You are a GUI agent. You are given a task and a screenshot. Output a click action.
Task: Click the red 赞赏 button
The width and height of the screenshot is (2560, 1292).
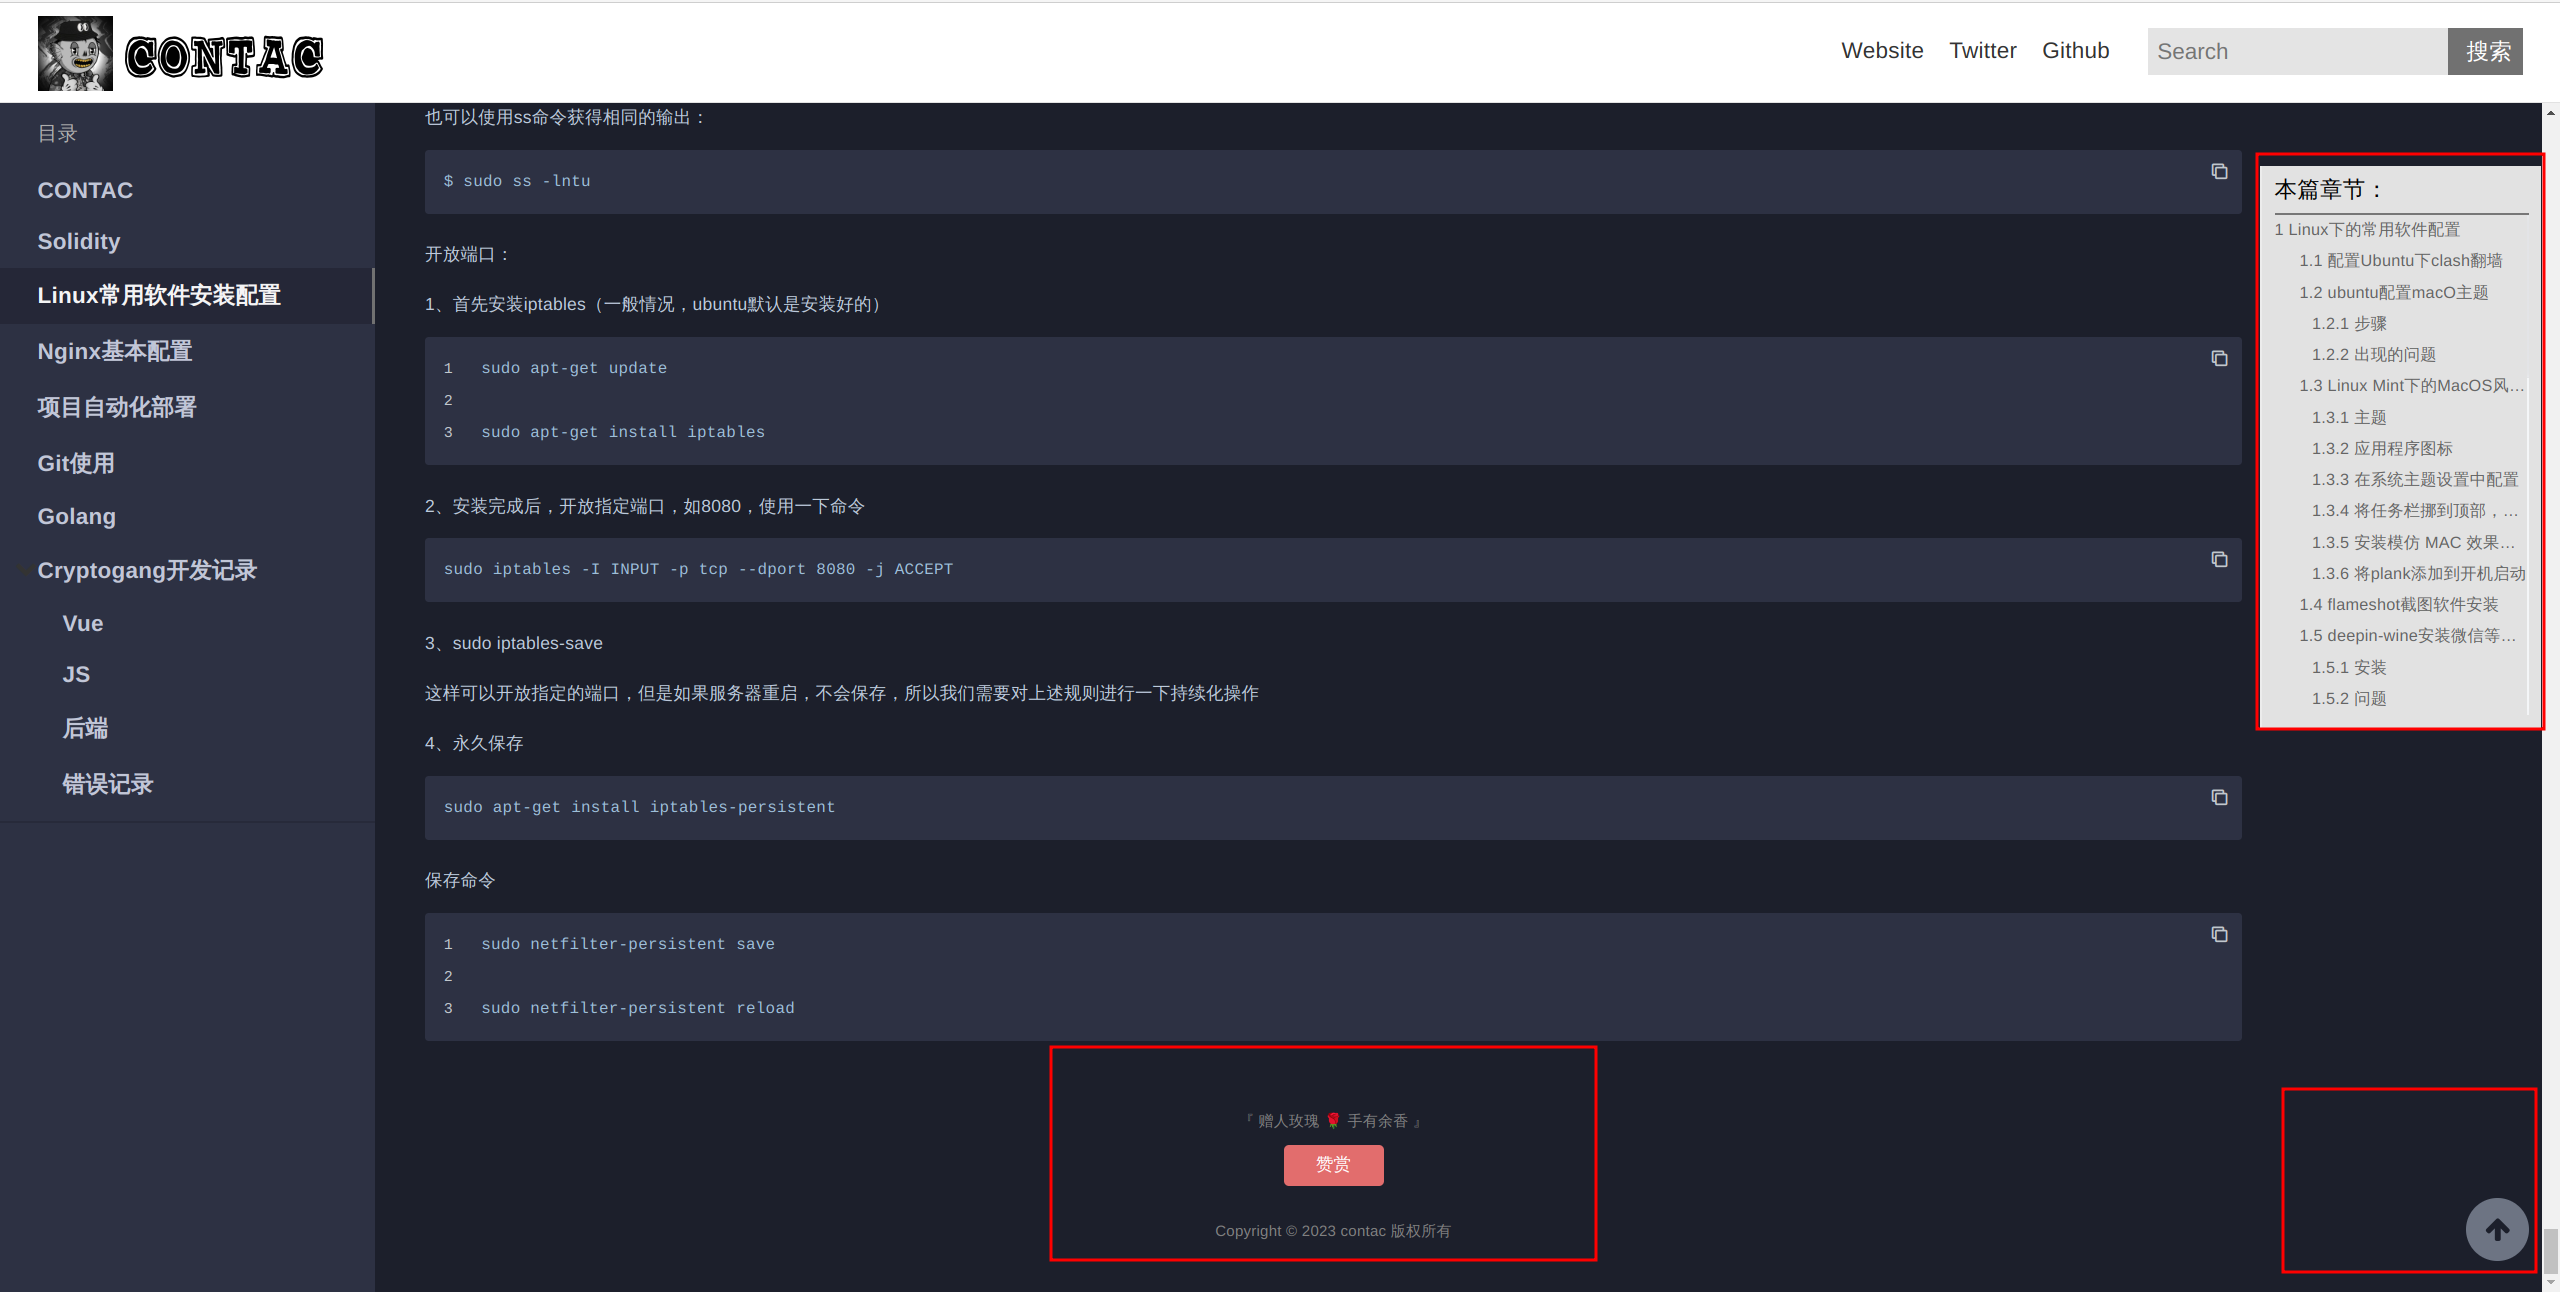click(1333, 1165)
